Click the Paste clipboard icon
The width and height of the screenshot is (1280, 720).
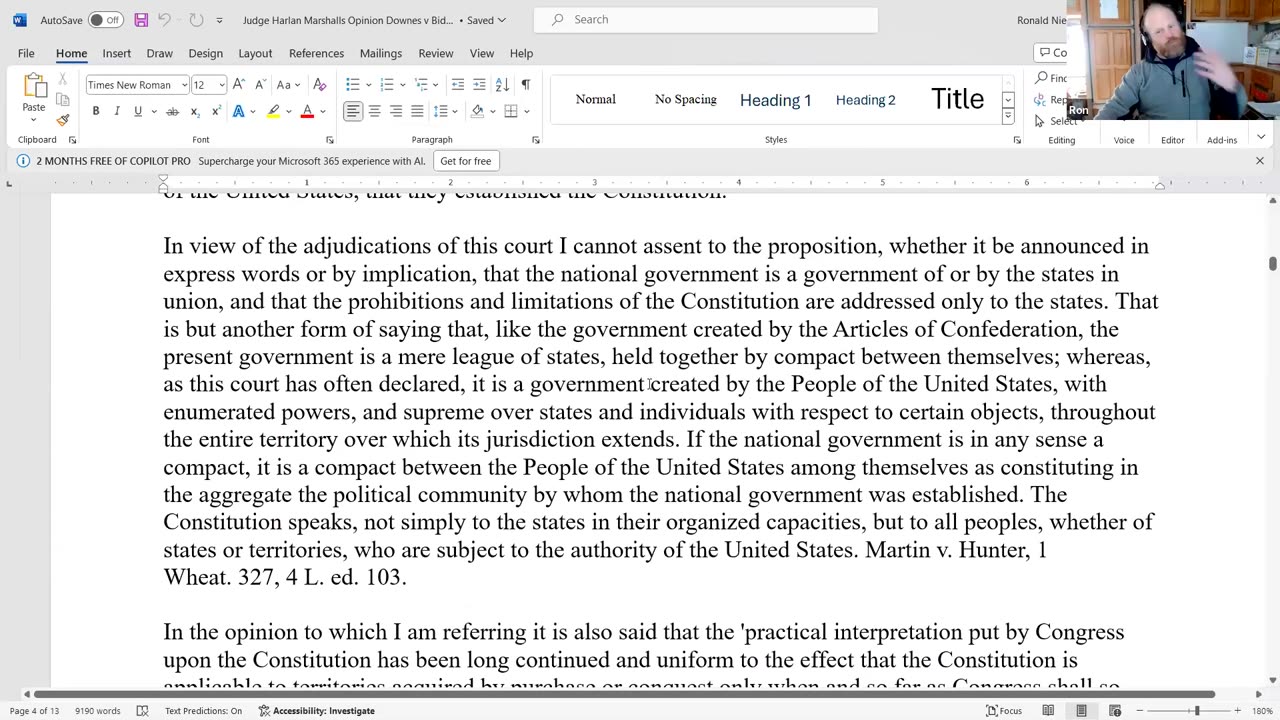[34, 86]
